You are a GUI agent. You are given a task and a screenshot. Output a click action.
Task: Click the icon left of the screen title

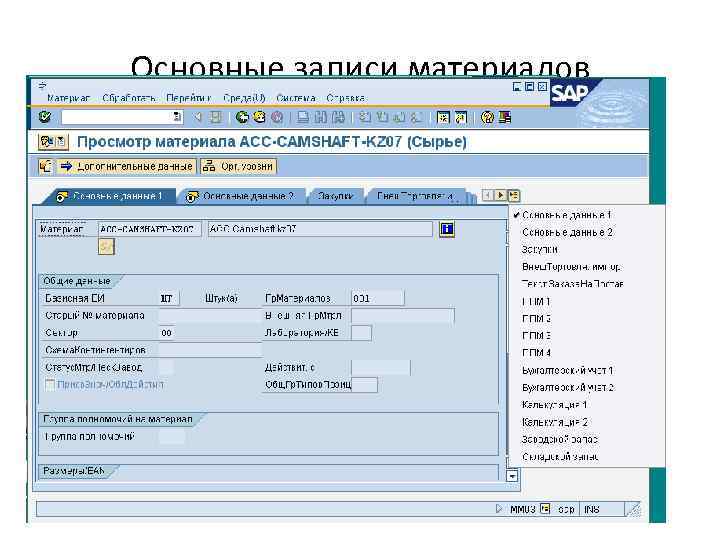coord(53,142)
